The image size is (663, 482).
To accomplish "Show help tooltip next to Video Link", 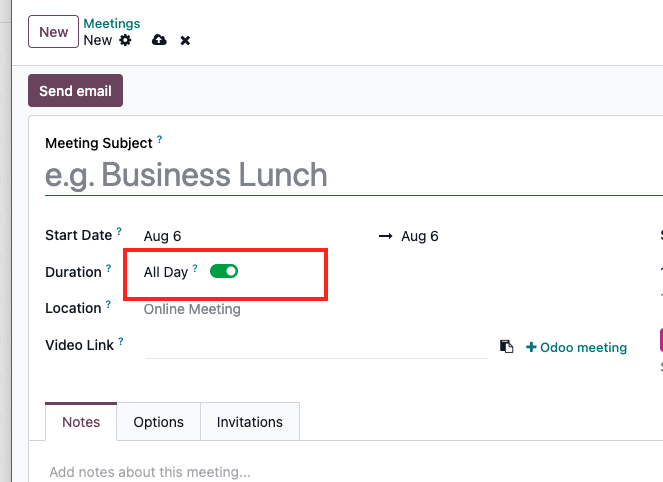I will pyautogui.click(x=121, y=341).
